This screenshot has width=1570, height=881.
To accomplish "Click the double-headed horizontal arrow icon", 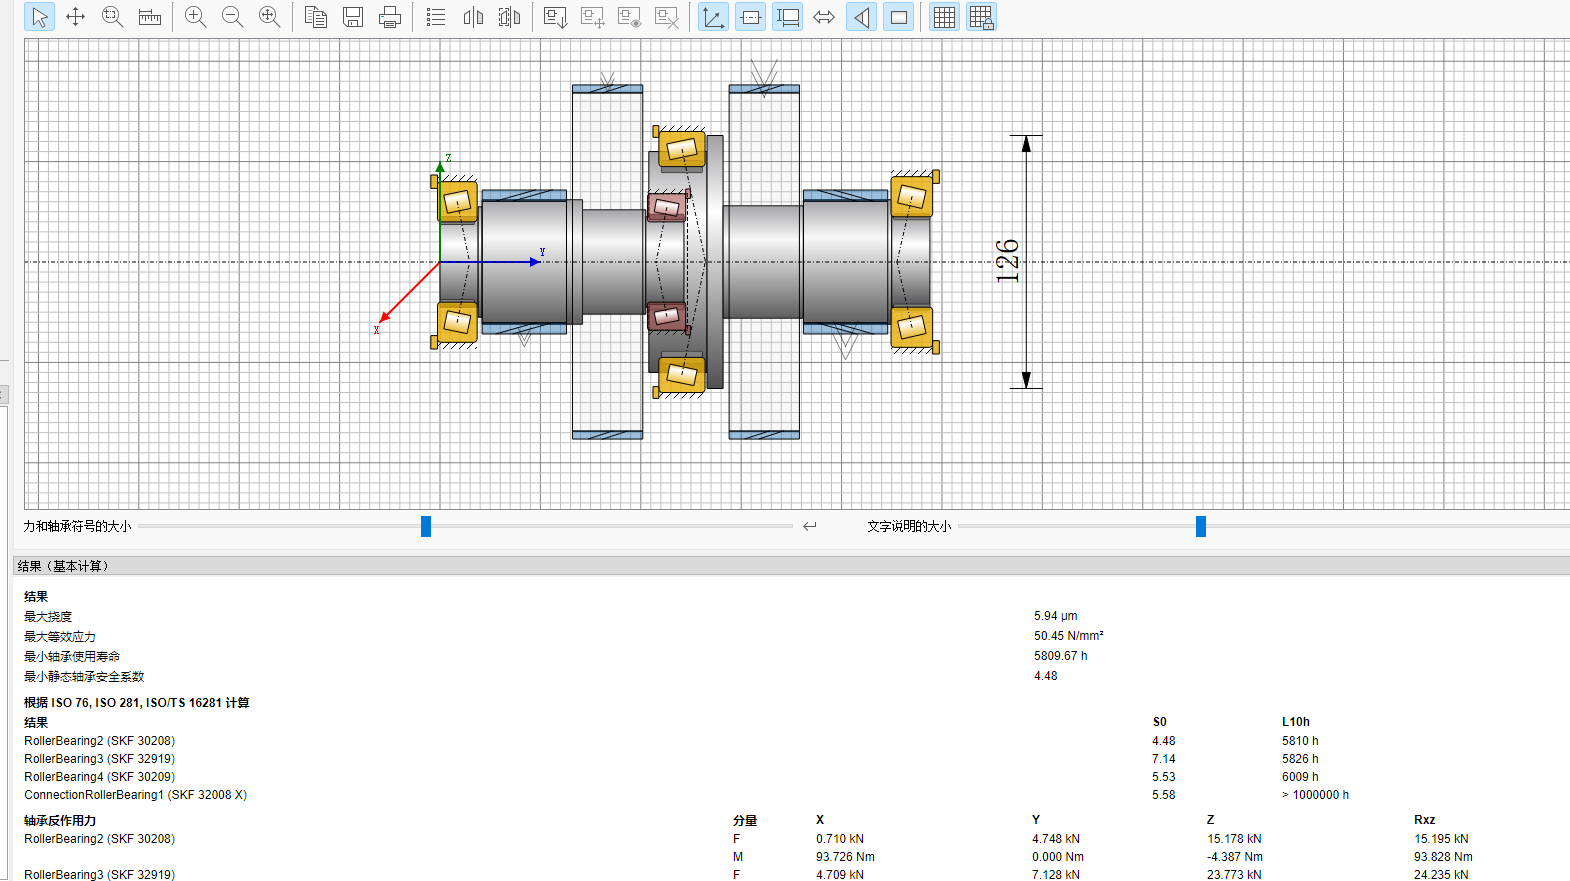I will click(x=824, y=17).
